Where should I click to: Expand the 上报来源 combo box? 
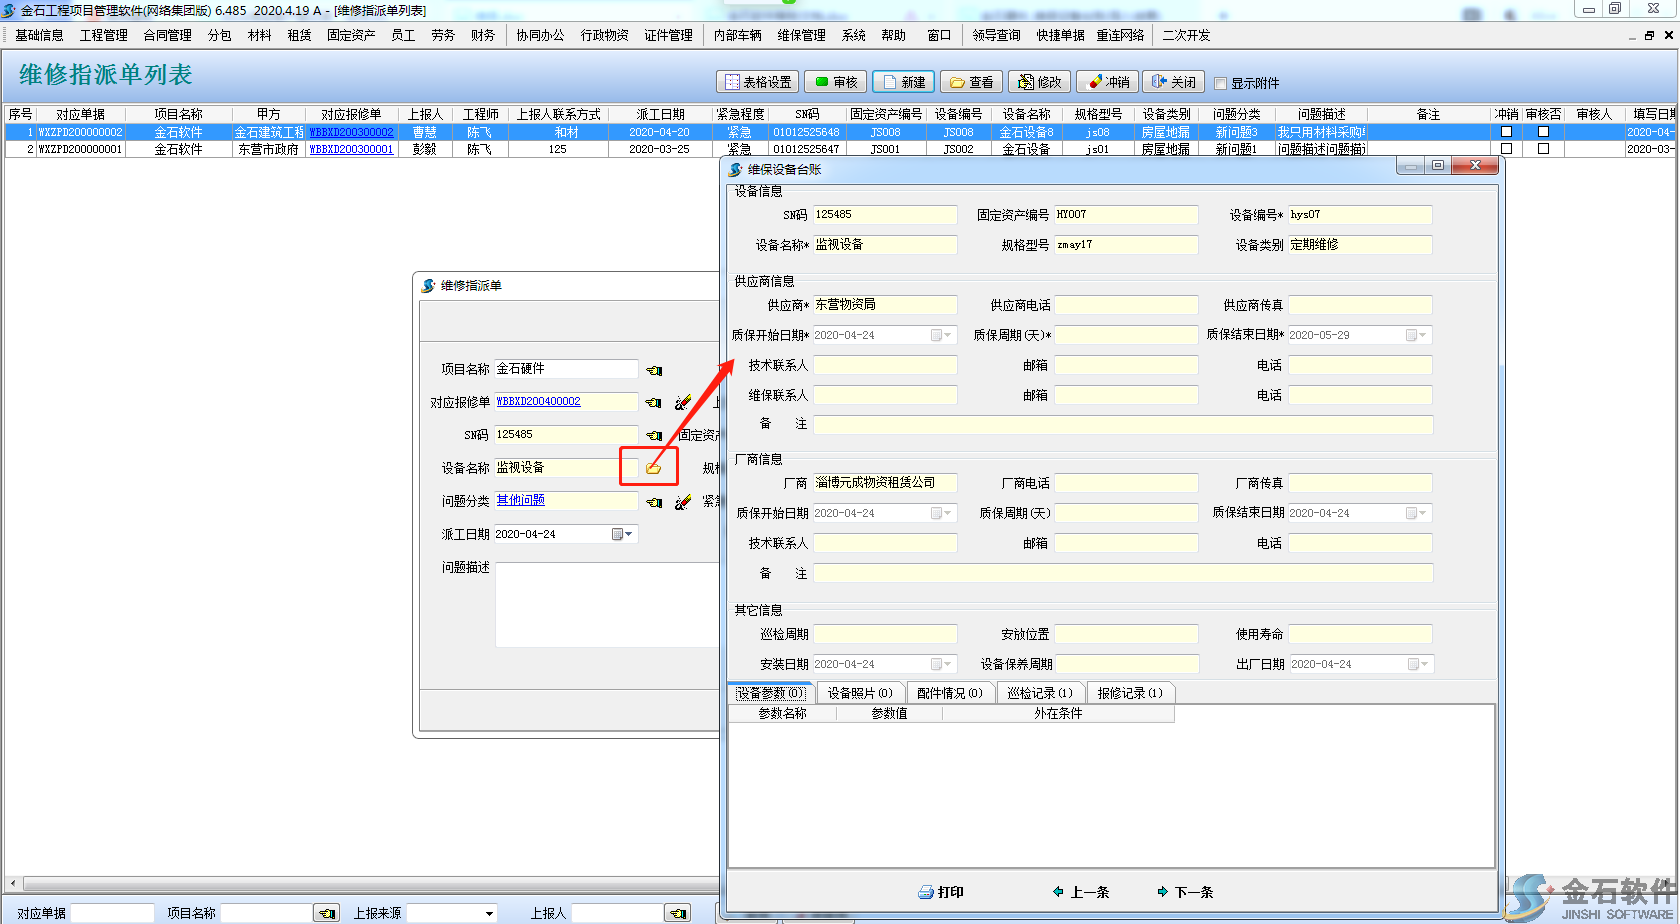pyautogui.click(x=489, y=913)
